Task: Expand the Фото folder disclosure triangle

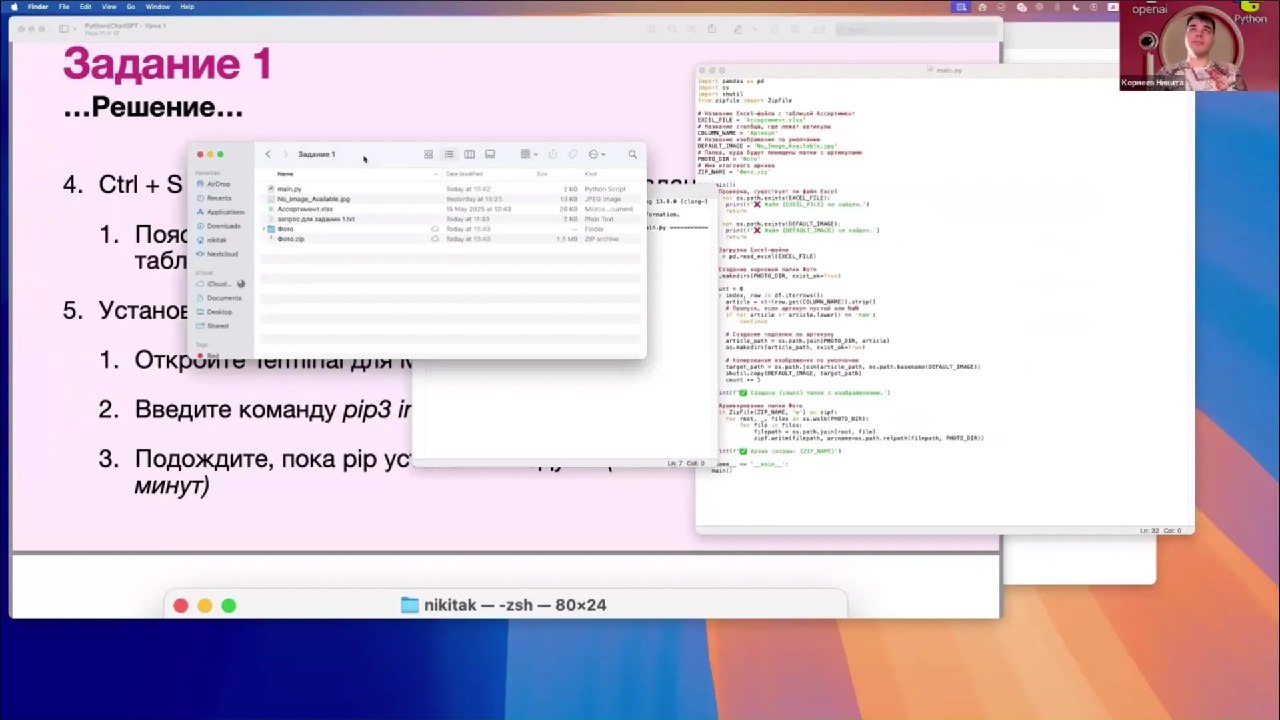Action: [264, 229]
